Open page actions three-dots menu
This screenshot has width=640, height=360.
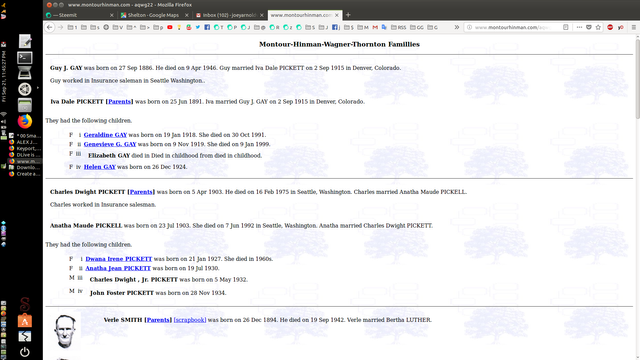click(579, 27)
